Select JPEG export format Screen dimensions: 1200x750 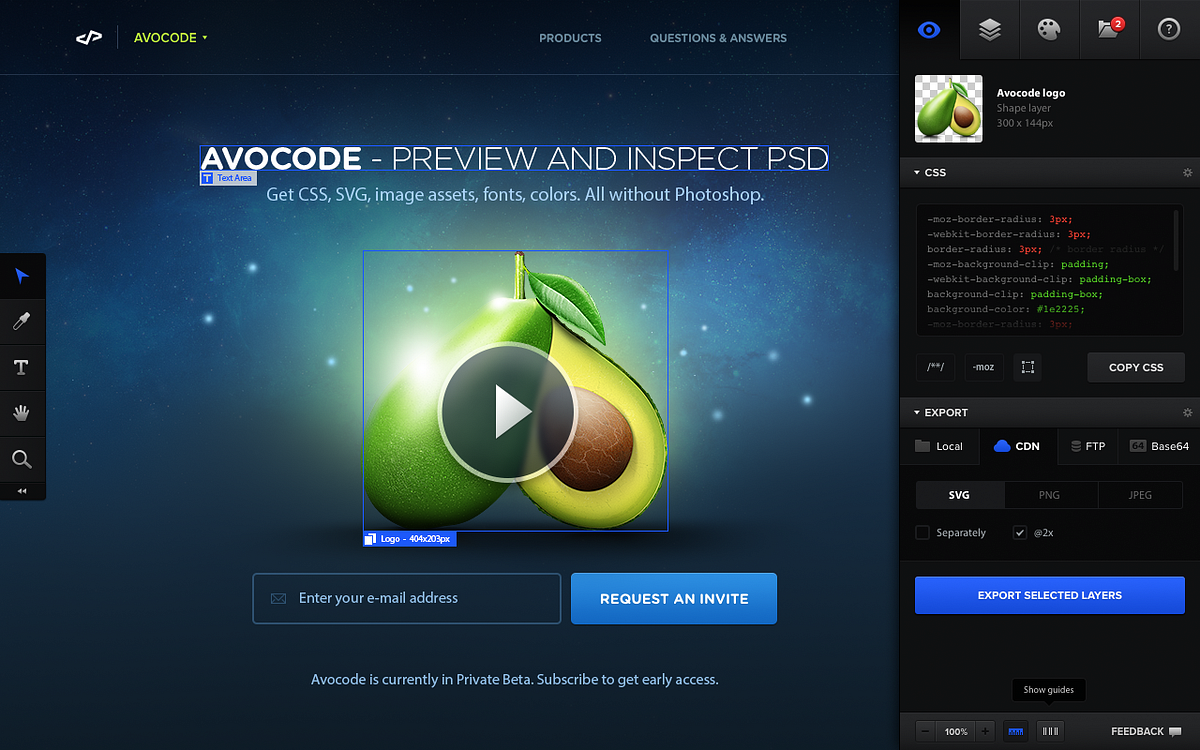(x=1140, y=495)
